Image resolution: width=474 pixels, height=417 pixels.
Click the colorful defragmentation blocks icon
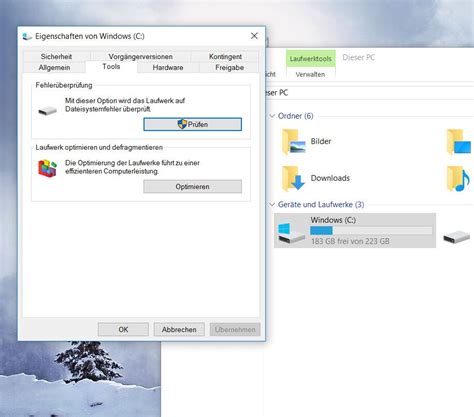[x=47, y=168]
